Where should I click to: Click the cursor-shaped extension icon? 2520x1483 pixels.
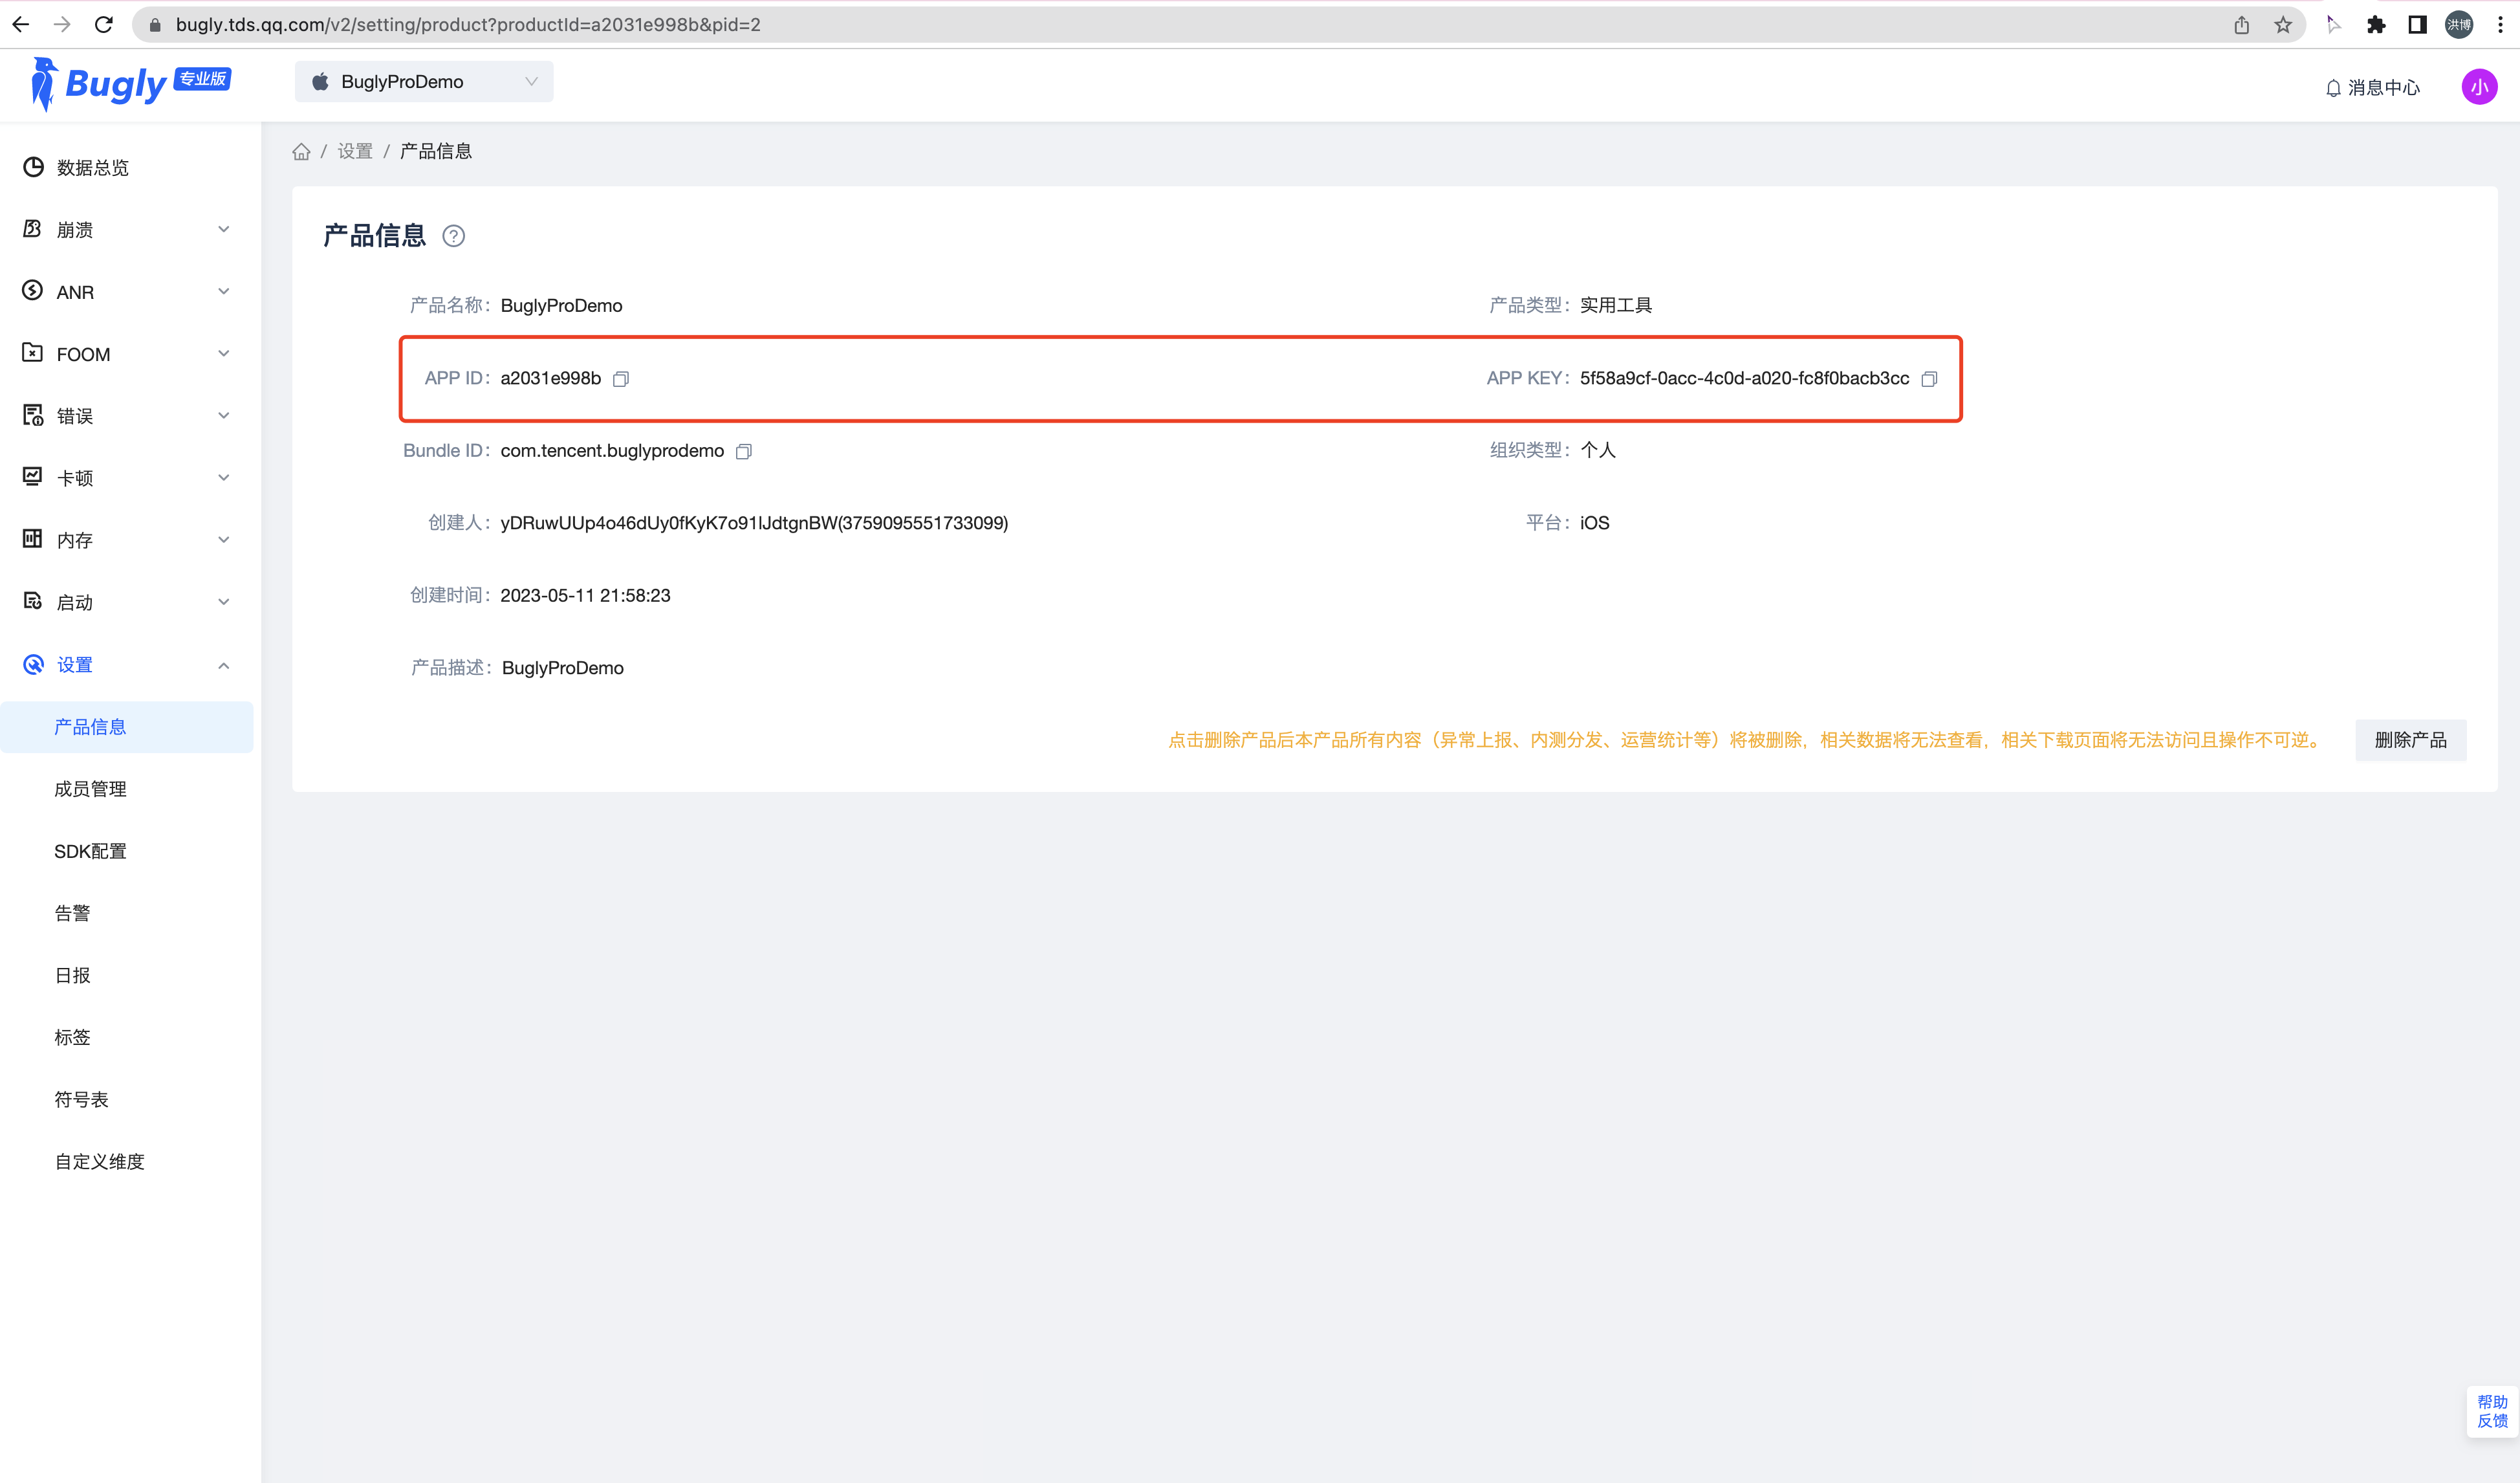[x=2333, y=25]
